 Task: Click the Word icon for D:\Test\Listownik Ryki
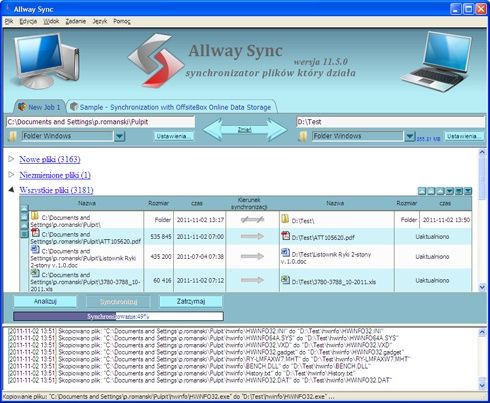285,252
